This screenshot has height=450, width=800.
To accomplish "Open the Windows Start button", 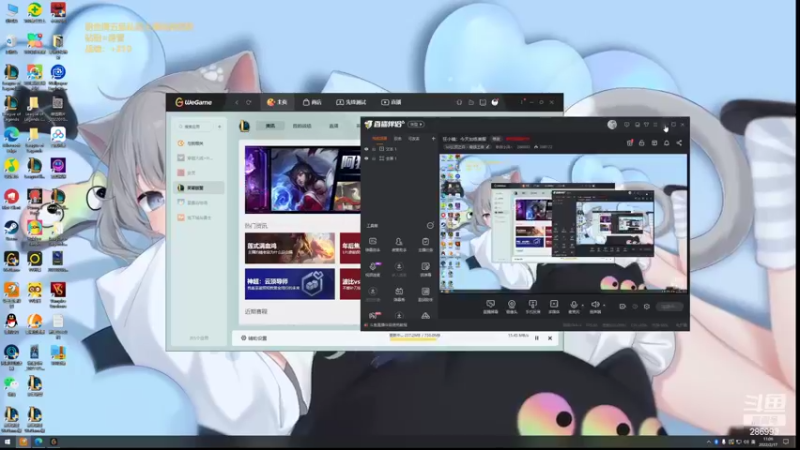I will 7,442.
